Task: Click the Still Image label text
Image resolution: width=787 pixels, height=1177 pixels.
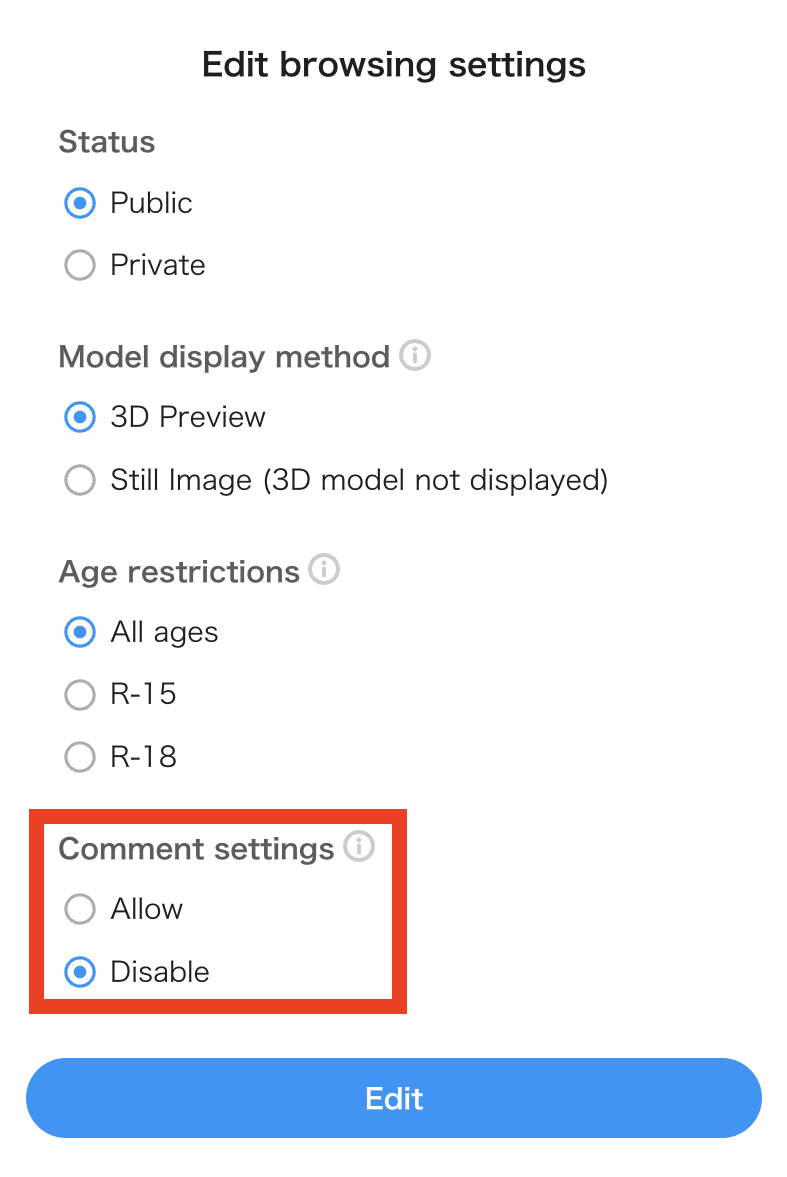Action: click(x=358, y=480)
